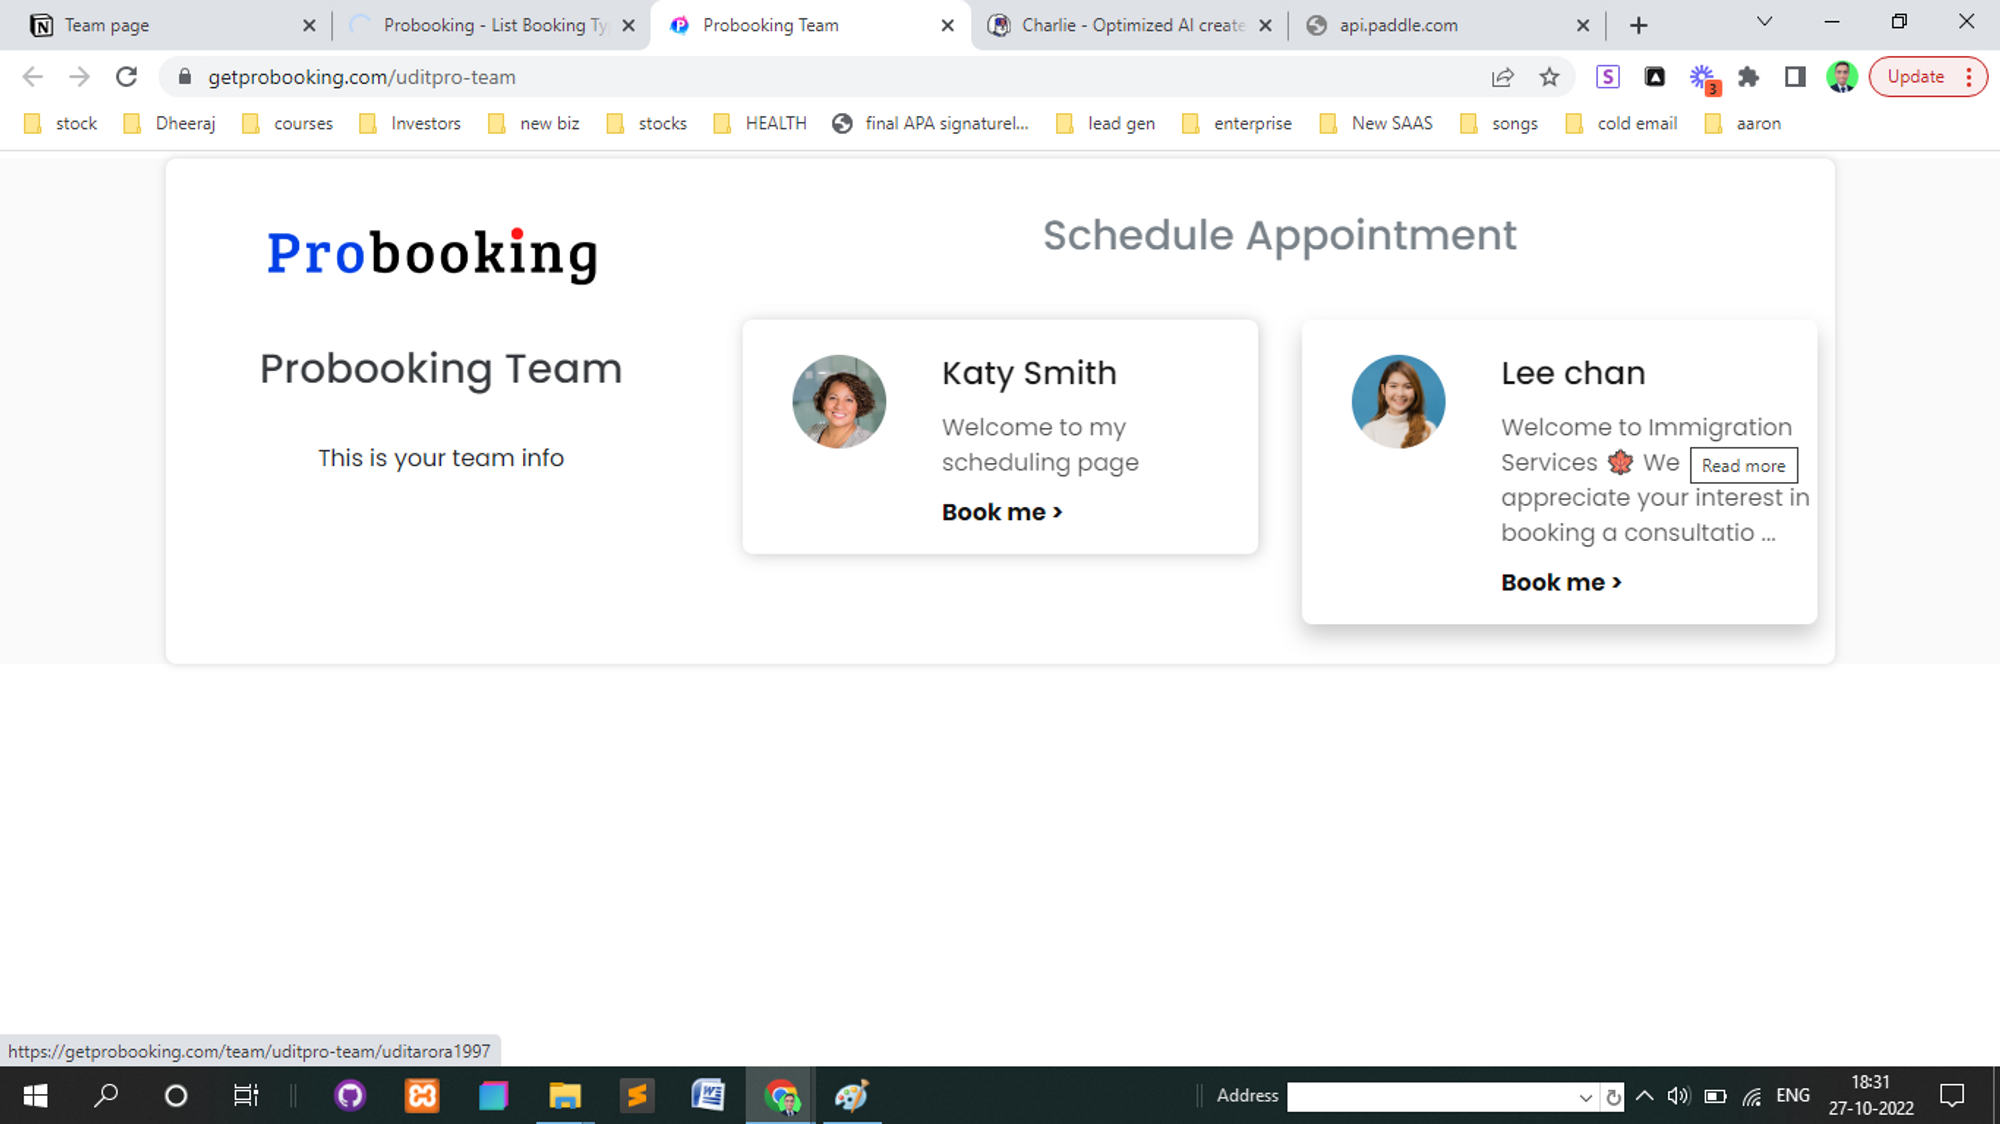Open Sublime Text from taskbar
The height and width of the screenshot is (1124, 2000).
point(637,1096)
